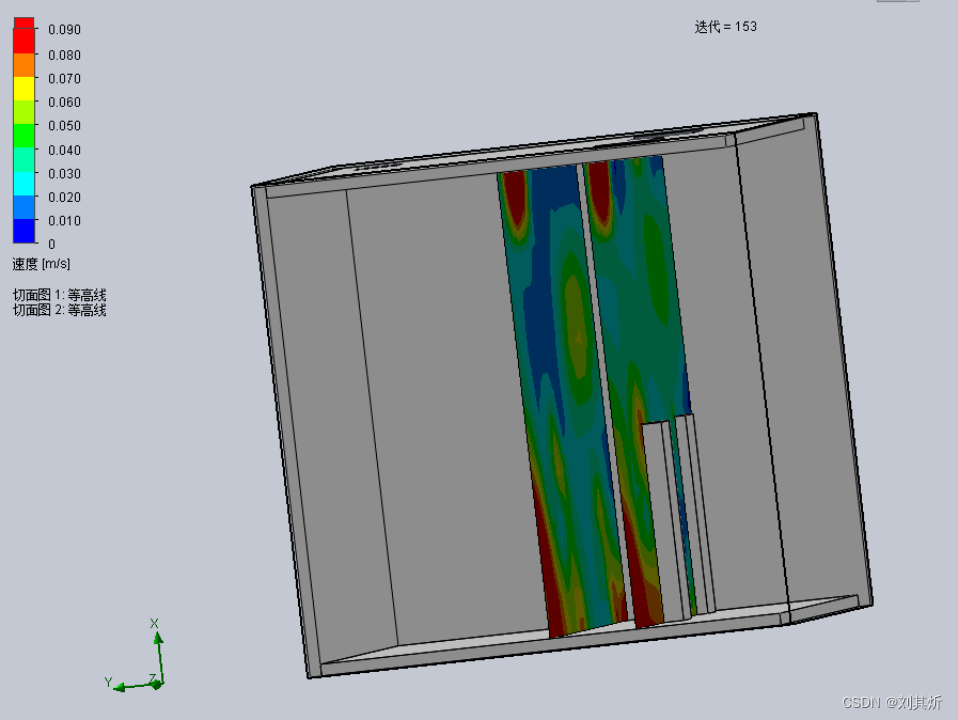Screen dimensions: 958x720
Task: Click the 迭代 = 153 iteration label
Action: tap(726, 27)
